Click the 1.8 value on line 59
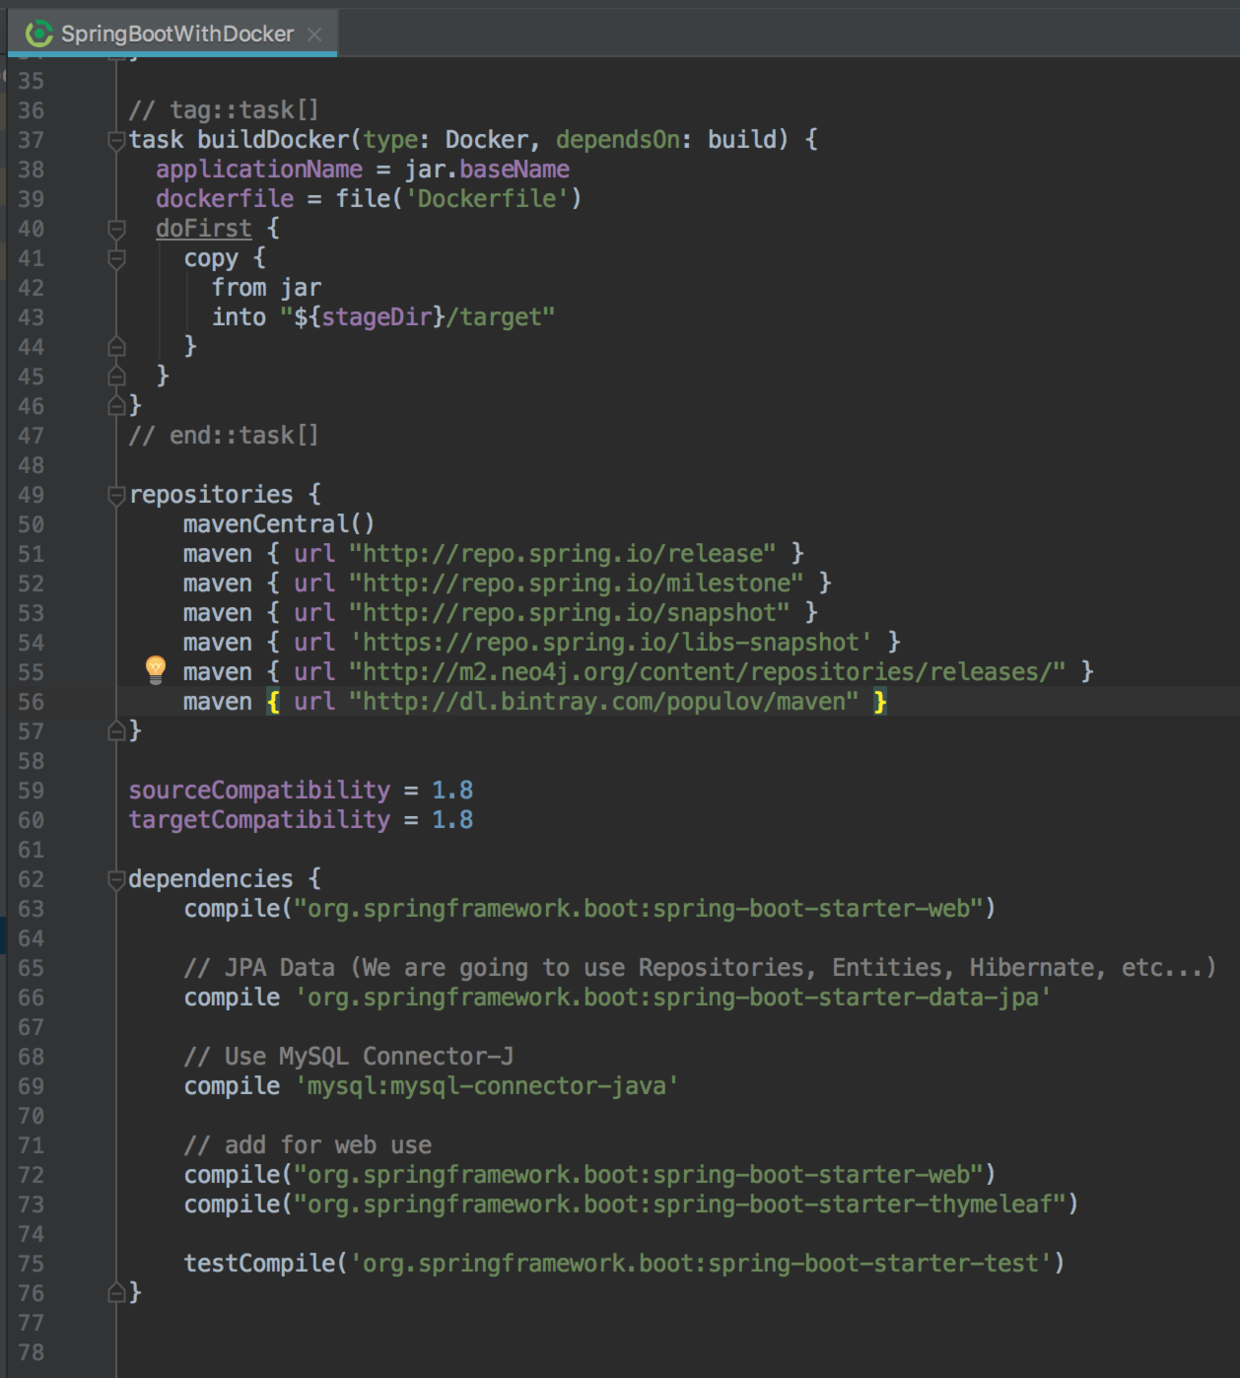Image resolution: width=1240 pixels, height=1378 pixels. coord(452,790)
